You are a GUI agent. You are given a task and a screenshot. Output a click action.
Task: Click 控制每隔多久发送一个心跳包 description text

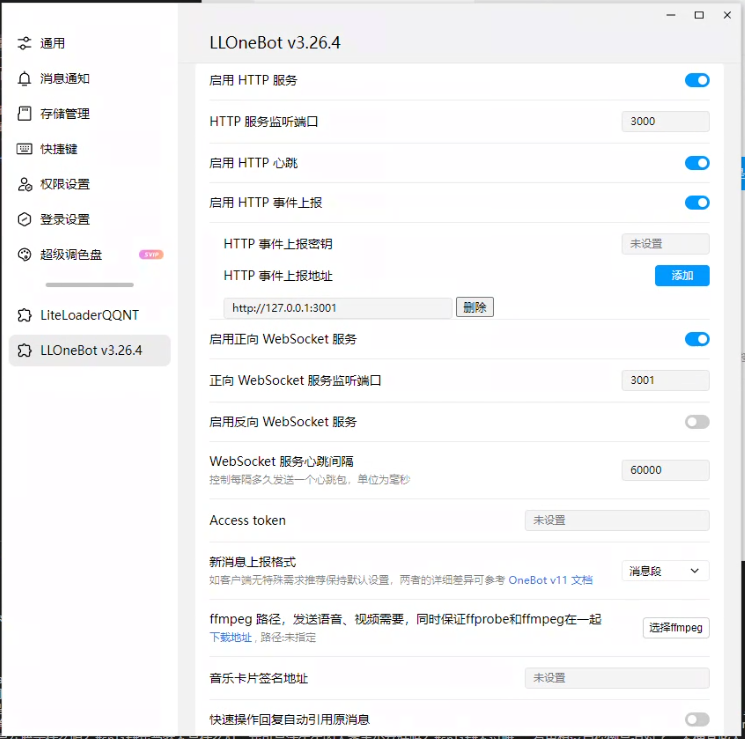[x=309, y=480]
